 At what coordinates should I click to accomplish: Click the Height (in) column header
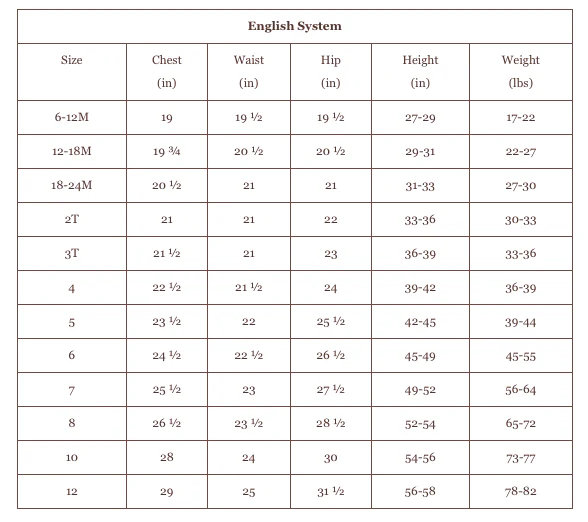coord(420,71)
